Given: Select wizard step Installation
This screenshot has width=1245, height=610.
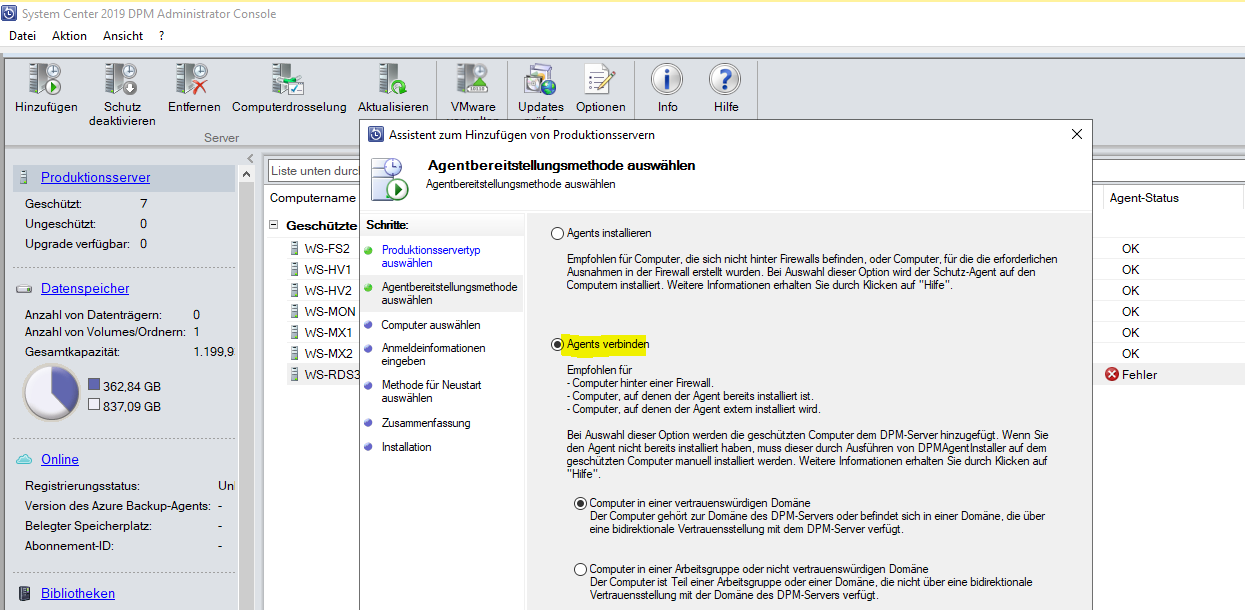Looking at the screenshot, I should tap(407, 447).
